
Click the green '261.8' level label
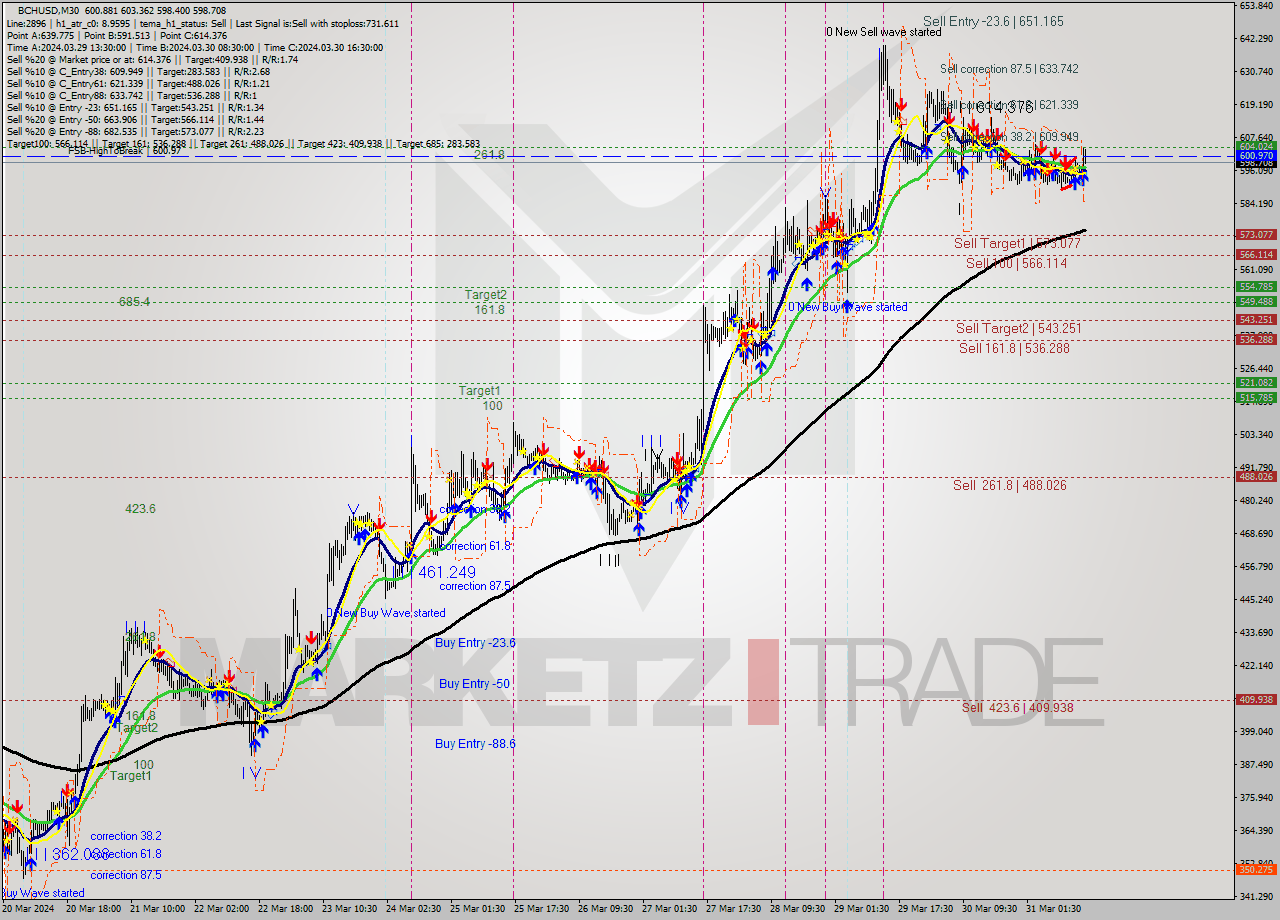489,155
